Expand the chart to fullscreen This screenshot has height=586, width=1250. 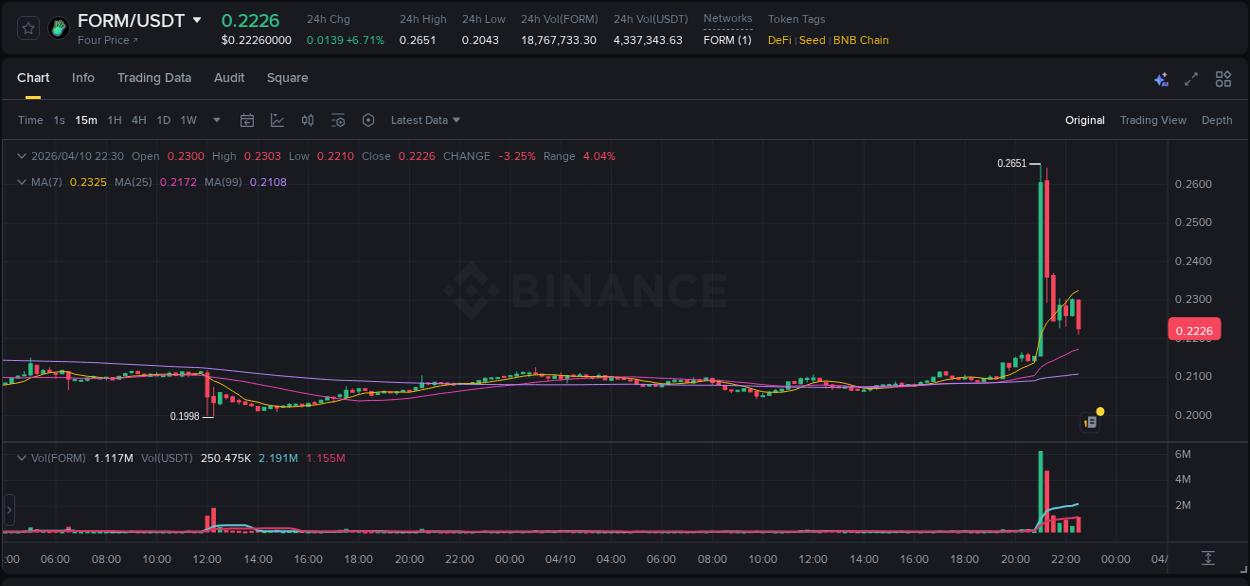(1191, 78)
